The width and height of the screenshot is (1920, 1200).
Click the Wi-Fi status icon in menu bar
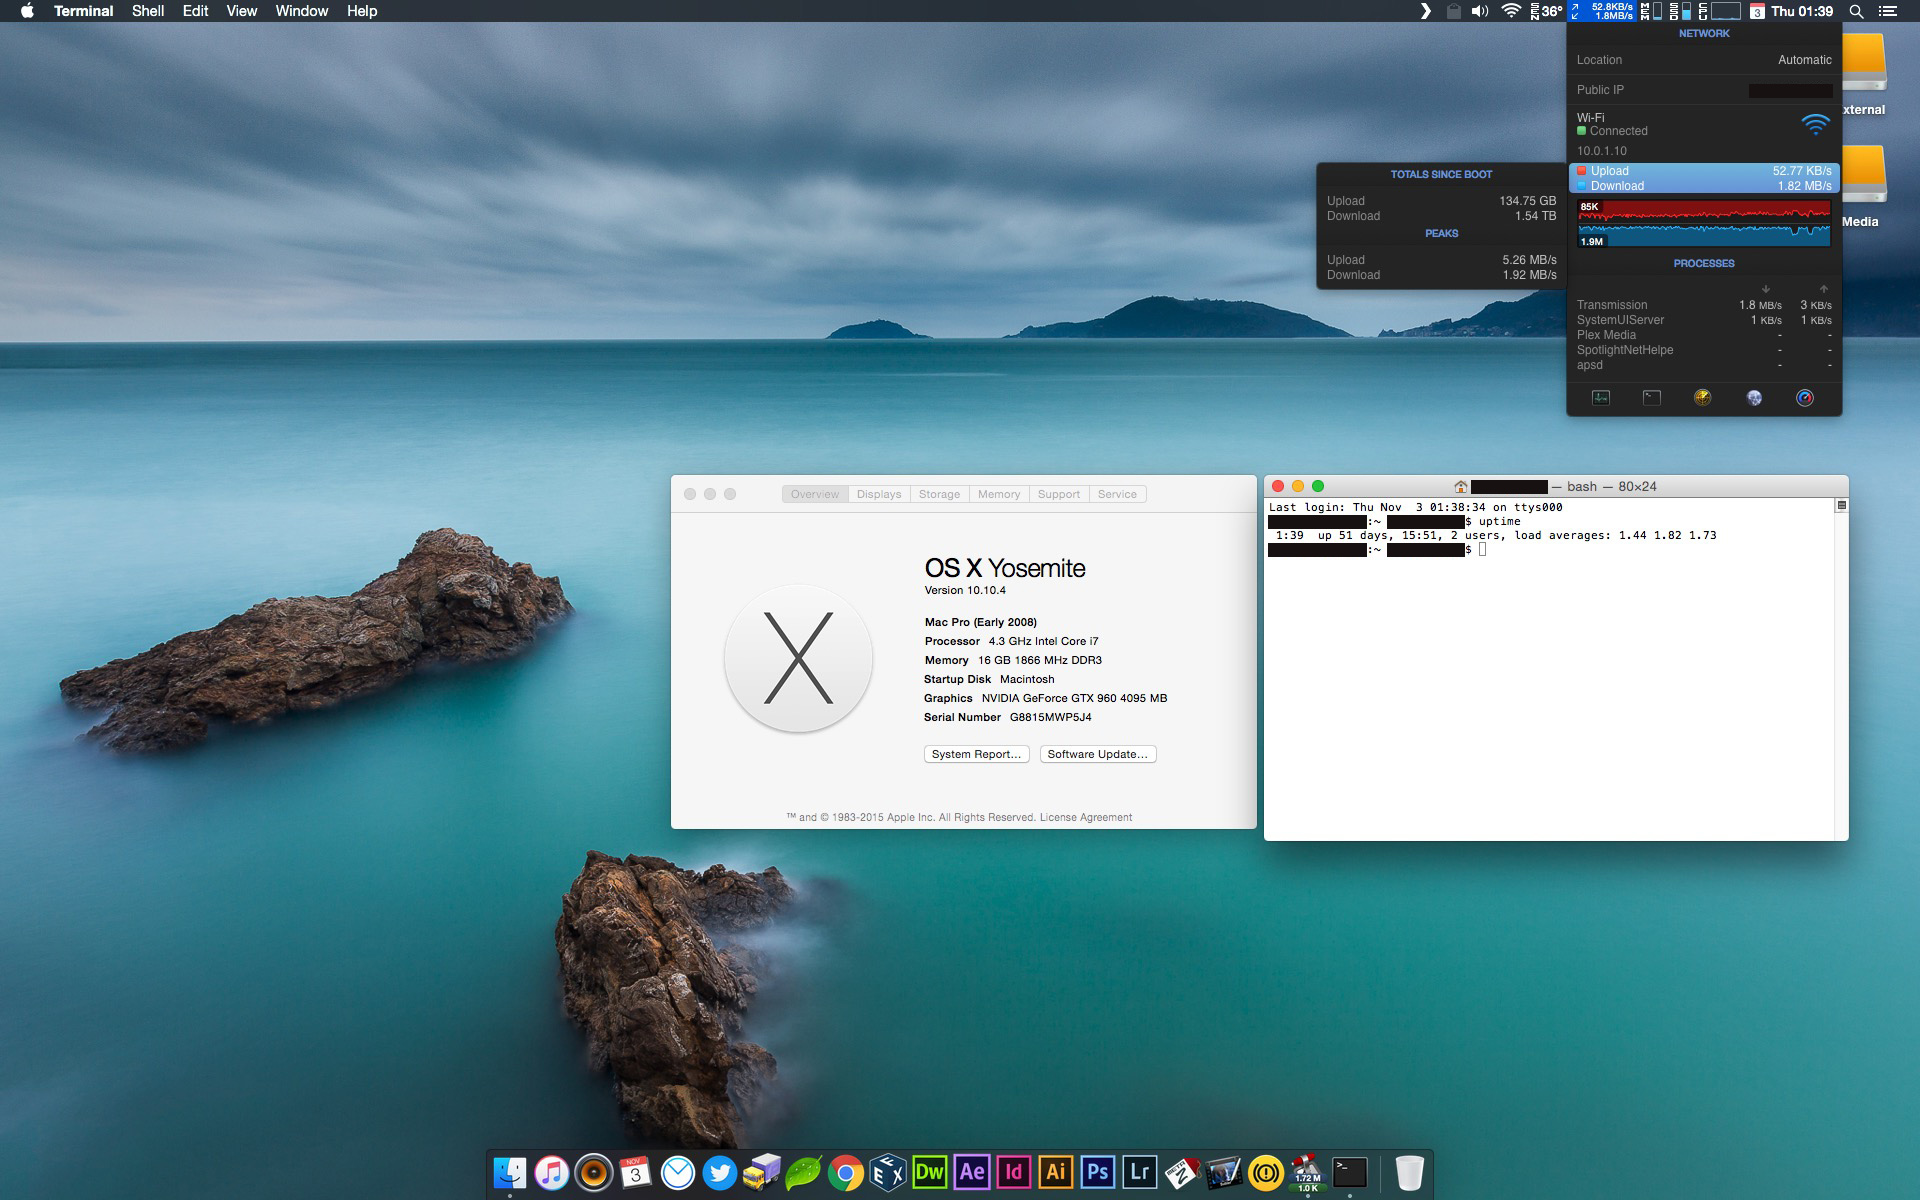pyautogui.click(x=1511, y=11)
